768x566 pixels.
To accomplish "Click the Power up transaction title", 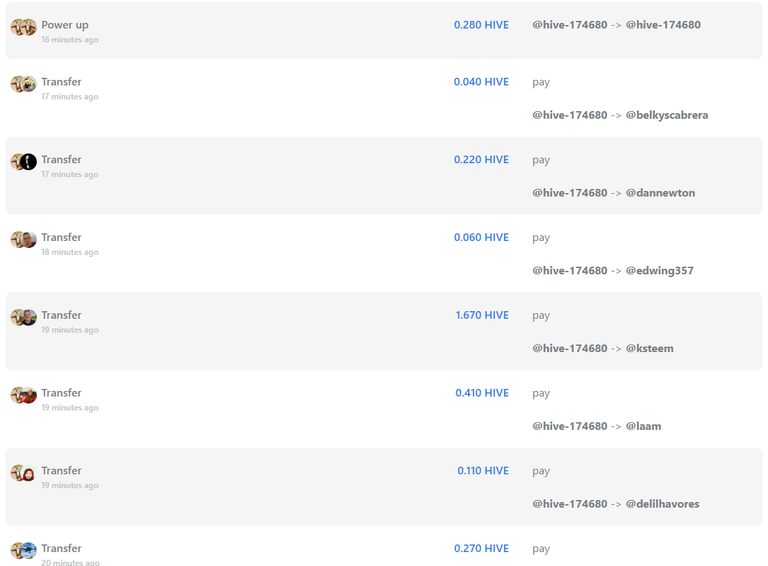I will pyautogui.click(x=65, y=25).
